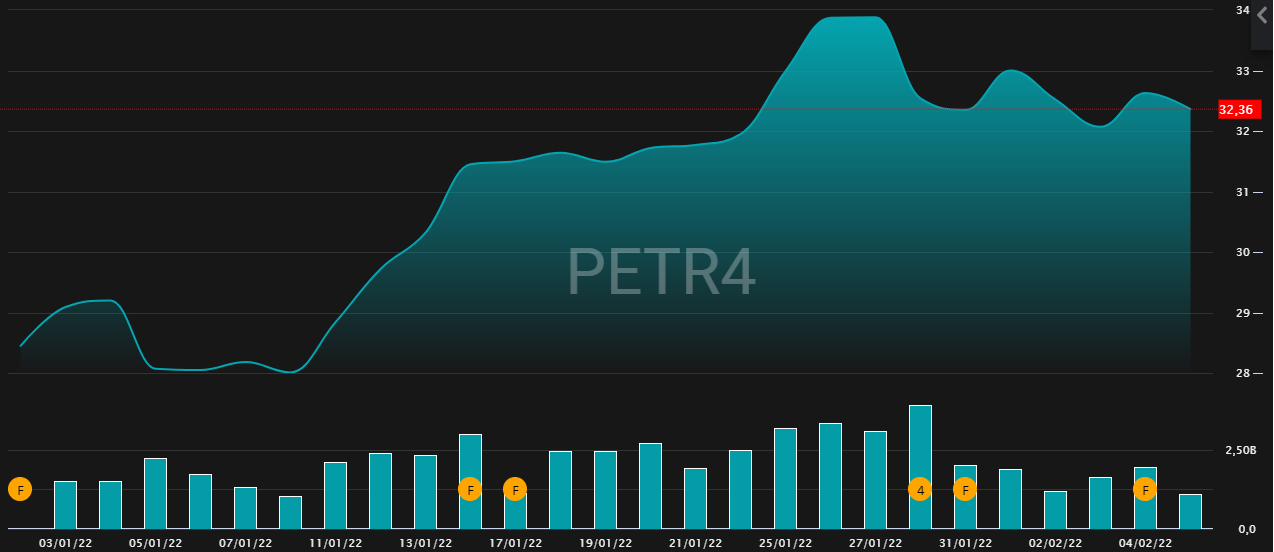Open the F event marker above 17/01/22
The width and height of the screenshot is (1274, 552).
click(515, 489)
